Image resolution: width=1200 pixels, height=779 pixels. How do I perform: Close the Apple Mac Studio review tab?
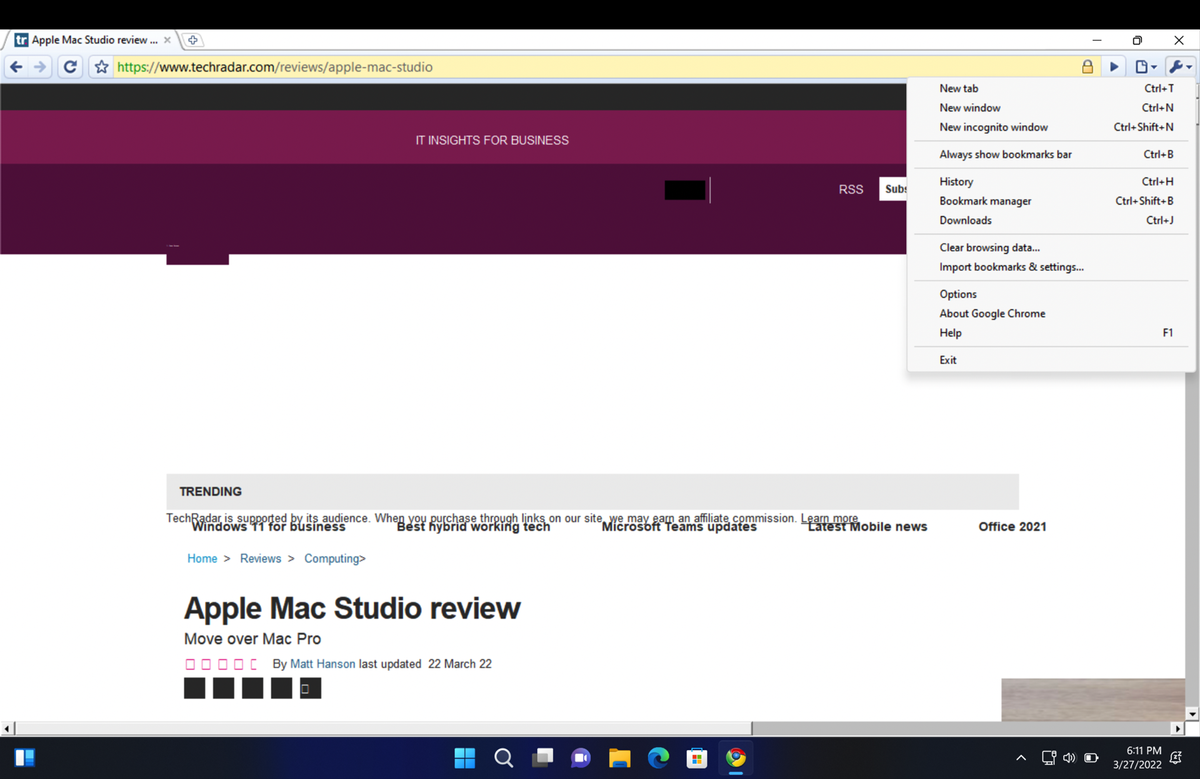[x=168, y=40]
